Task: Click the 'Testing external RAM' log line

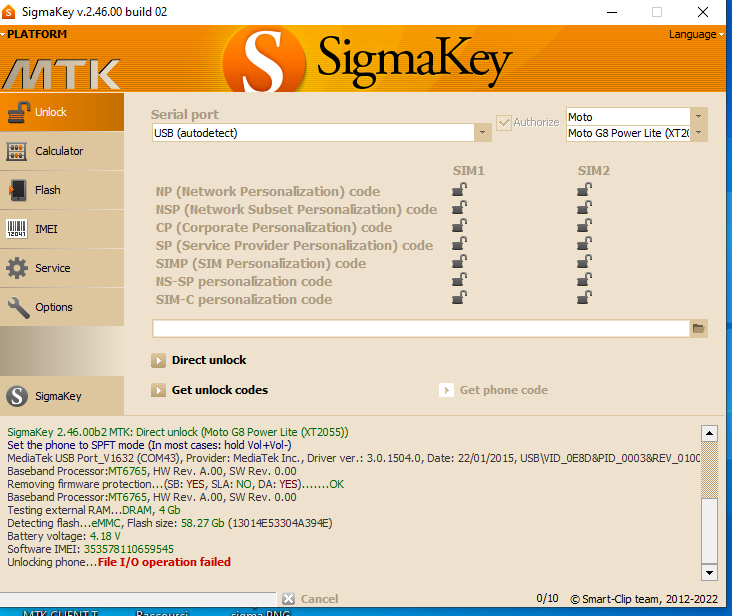Action: click(x=94, y=510)
